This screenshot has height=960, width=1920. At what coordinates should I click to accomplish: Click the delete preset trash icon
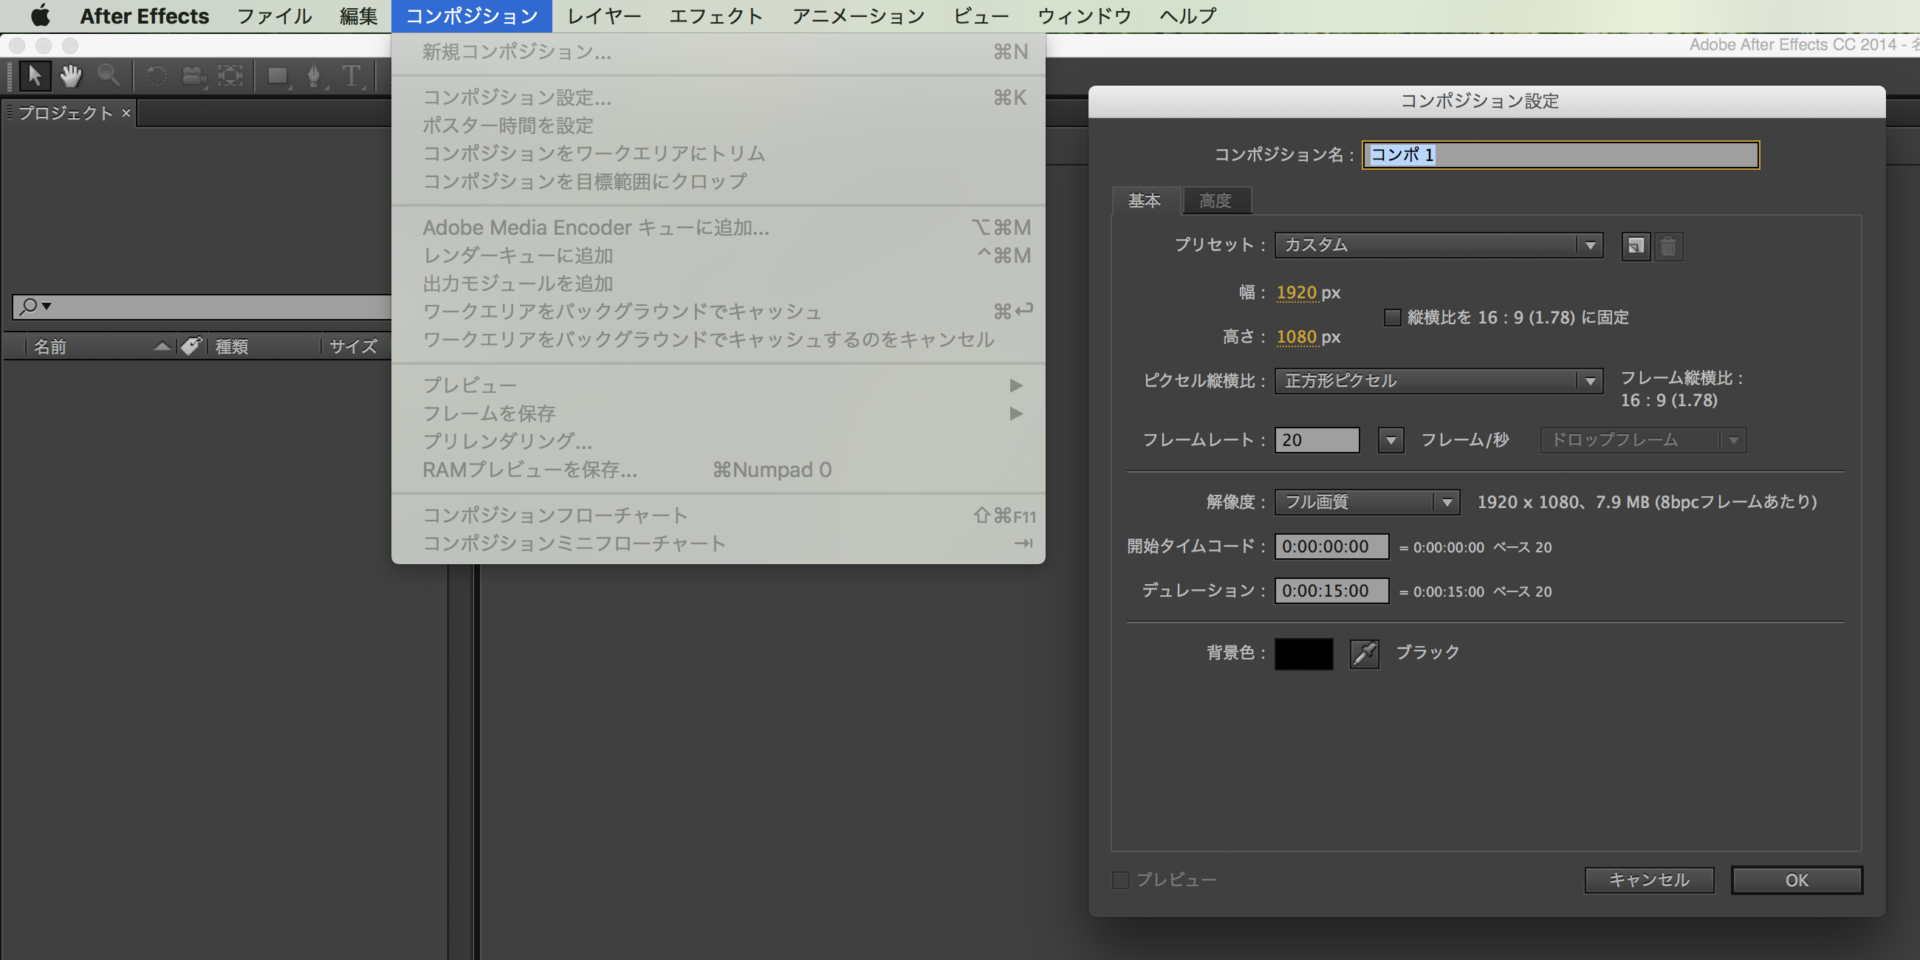point(1668,246)
